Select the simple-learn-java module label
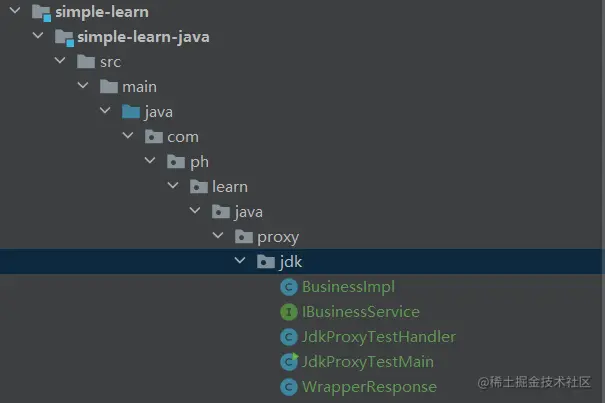605x403 pixels. (x=144, y=37)
